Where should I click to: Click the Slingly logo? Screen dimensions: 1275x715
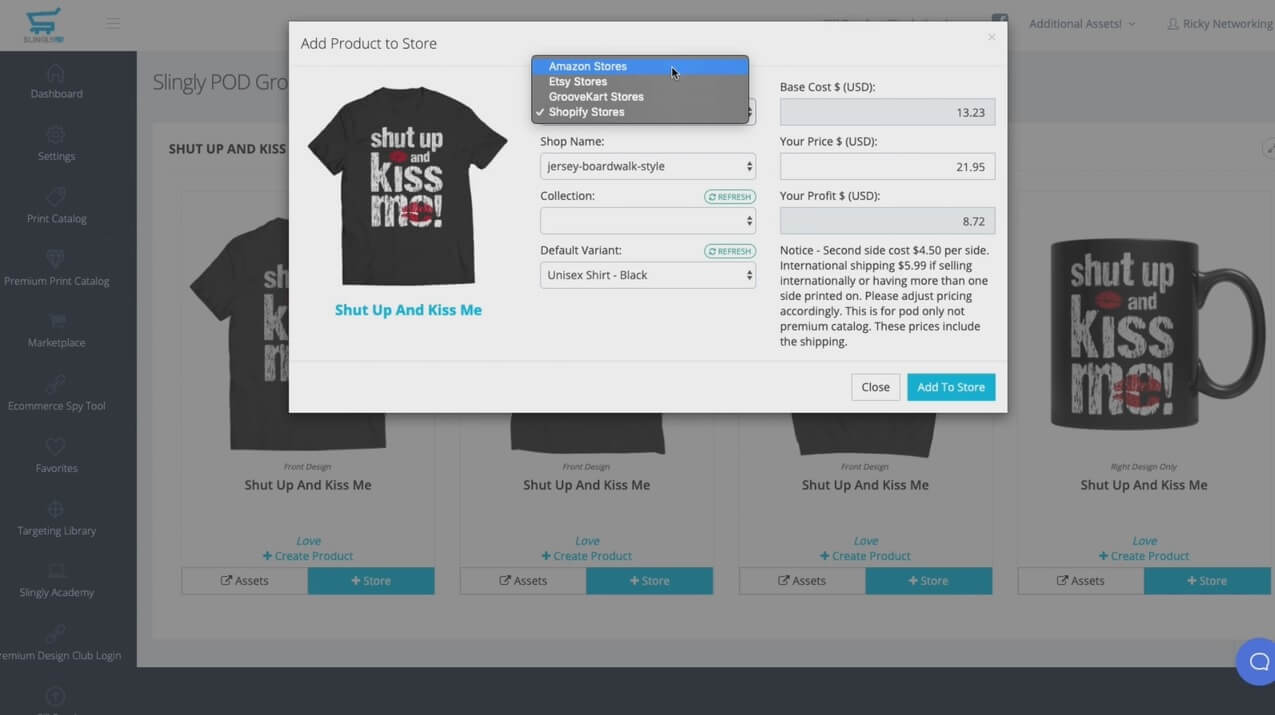(44, 25)
